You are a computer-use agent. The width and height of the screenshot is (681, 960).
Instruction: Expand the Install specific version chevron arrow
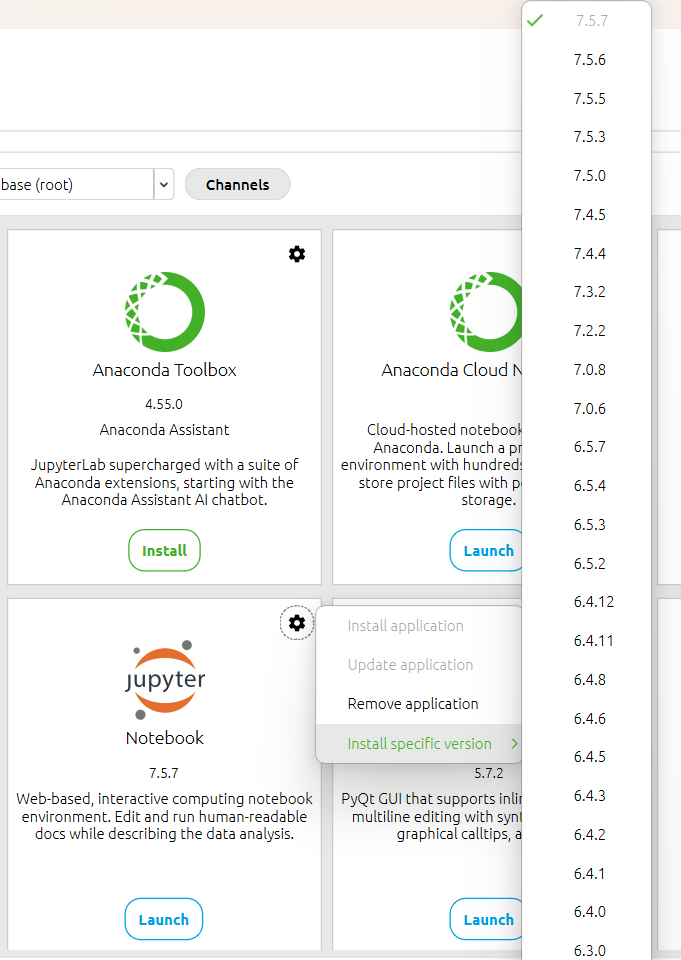point(514,743)
